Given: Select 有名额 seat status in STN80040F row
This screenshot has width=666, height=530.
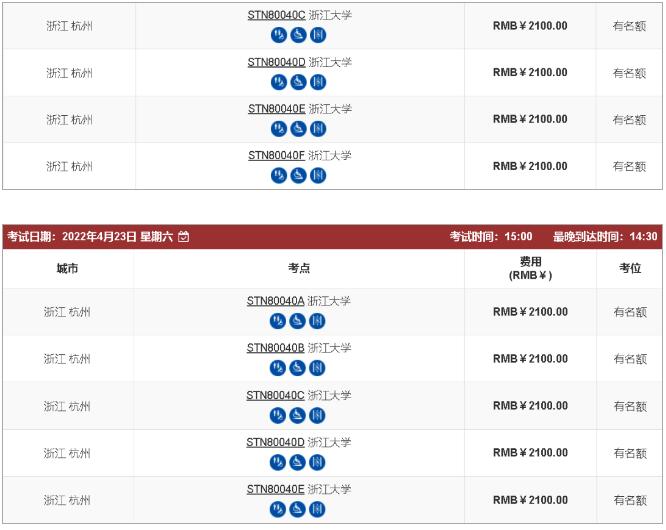Looking at the screenshot, I should coord(629,166).
